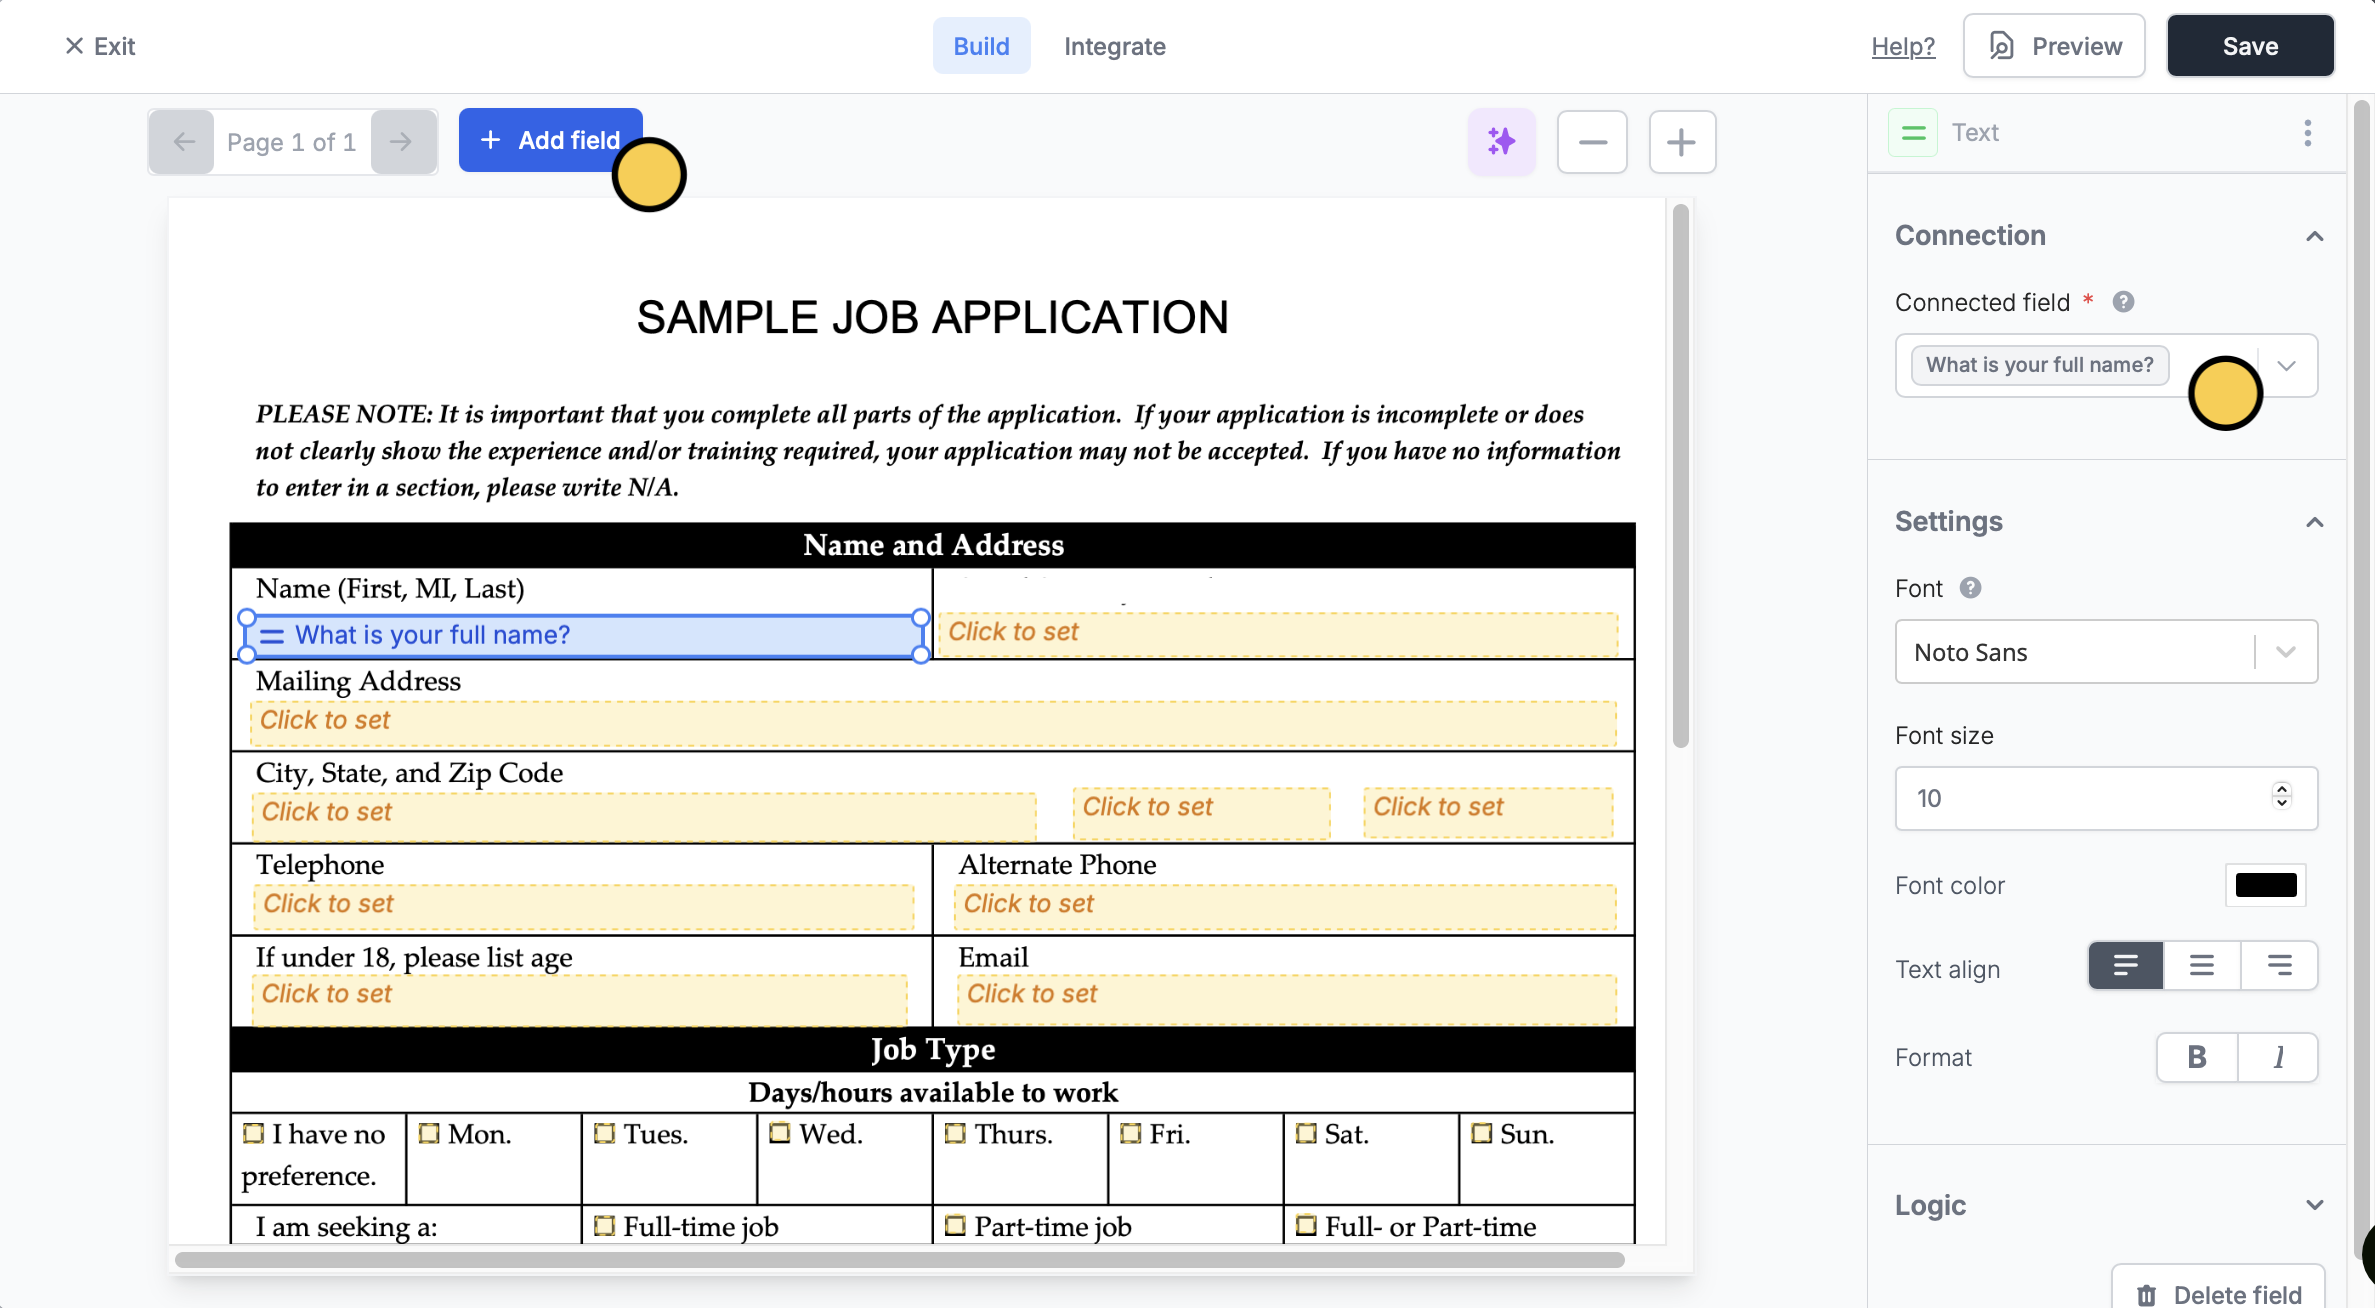Select the Build tab

click(x=981, y=46)
